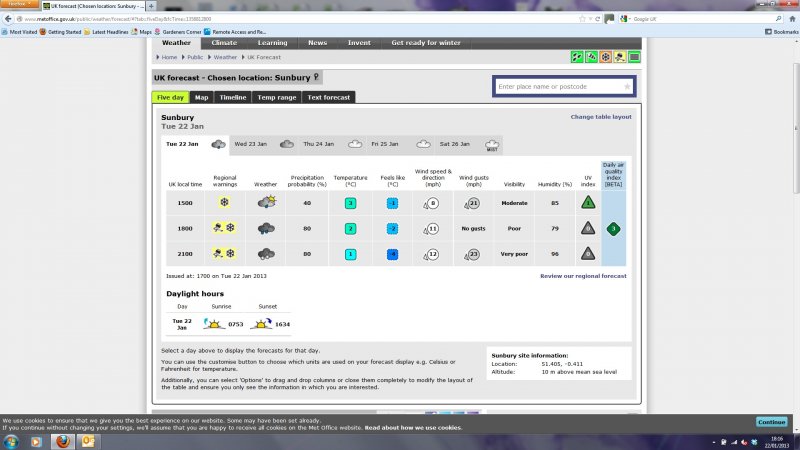Switch to the Temp range tab
800x450 pixels.
click(x=277, y=97)
